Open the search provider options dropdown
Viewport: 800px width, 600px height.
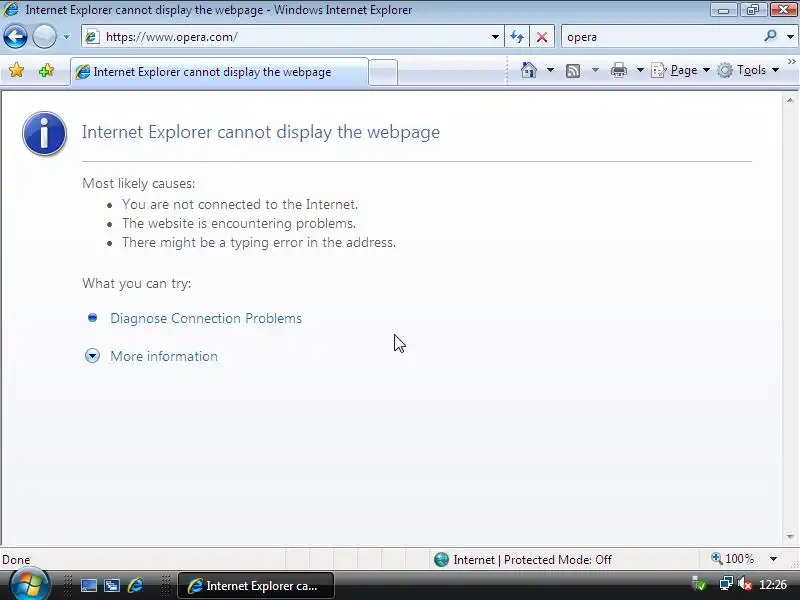click(790, 37)
